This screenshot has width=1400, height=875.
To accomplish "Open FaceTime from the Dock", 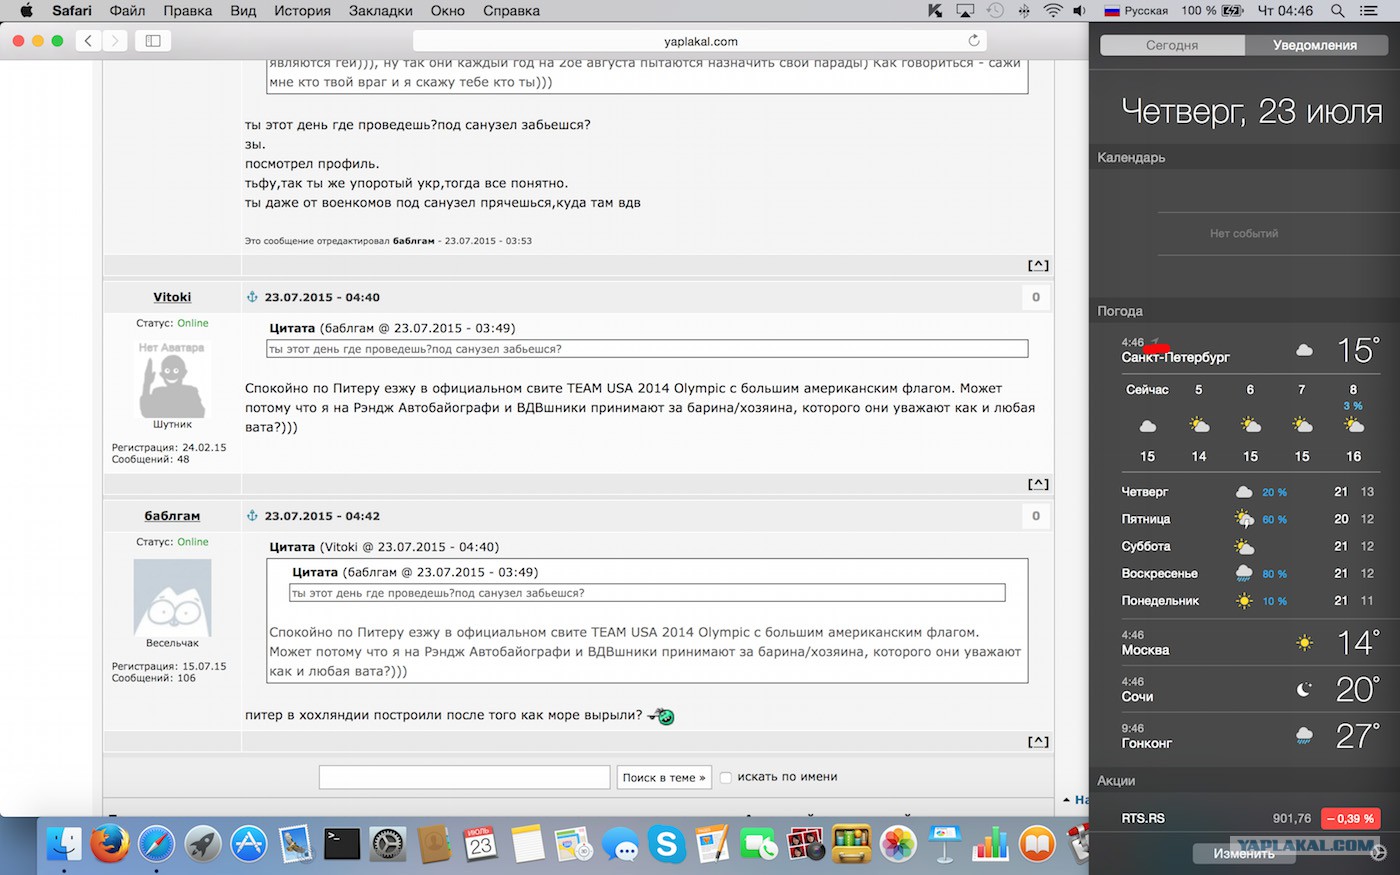I will [x=759, y=845].
